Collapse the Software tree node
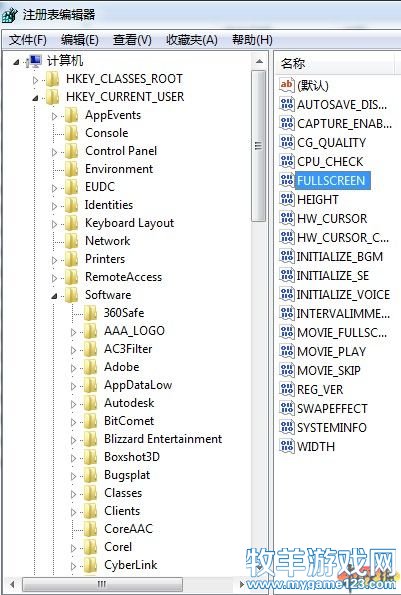 pos(54,296)
